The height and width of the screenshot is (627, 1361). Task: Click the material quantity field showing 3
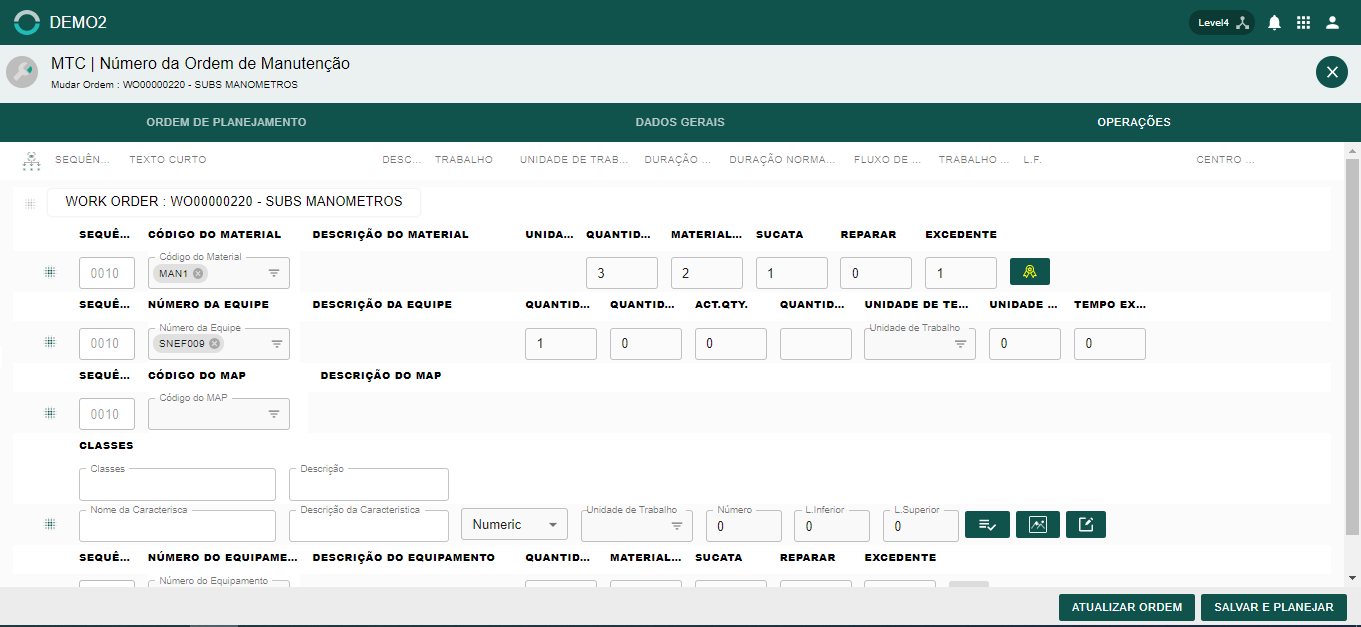point(622,273)
